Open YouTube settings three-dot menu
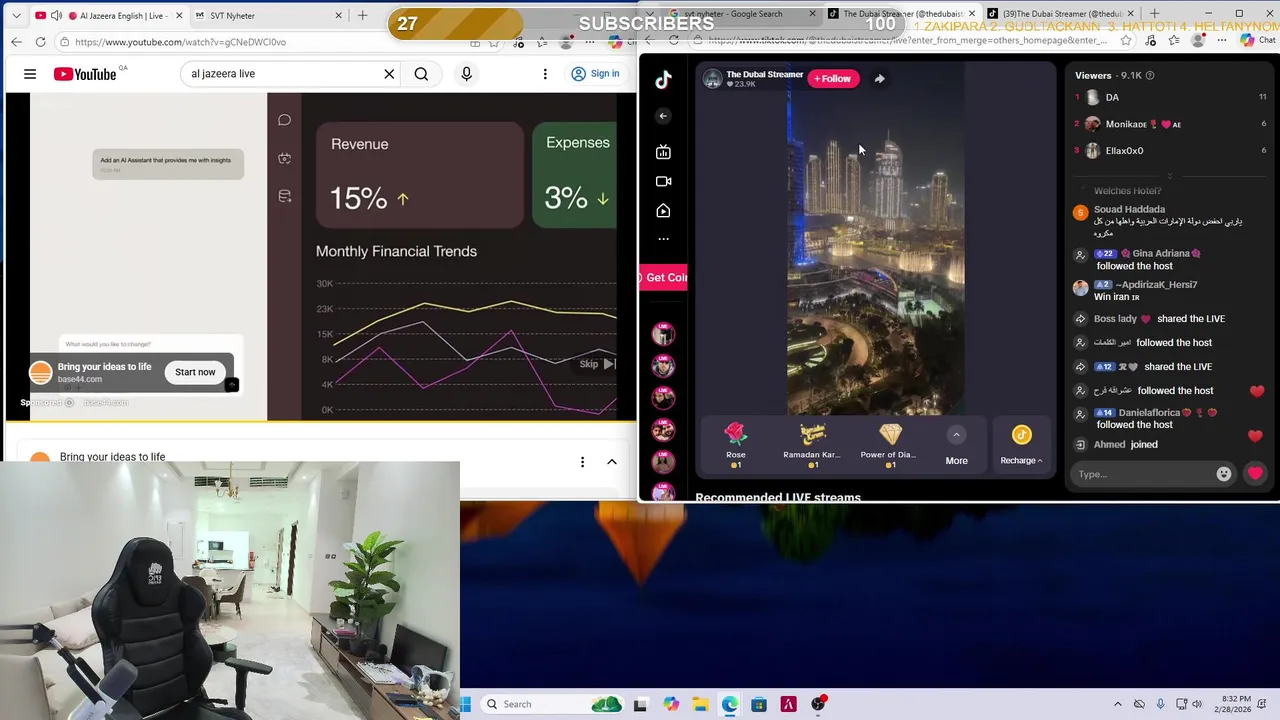Viewport: 1280px width, 720px height. coord(545,74)
